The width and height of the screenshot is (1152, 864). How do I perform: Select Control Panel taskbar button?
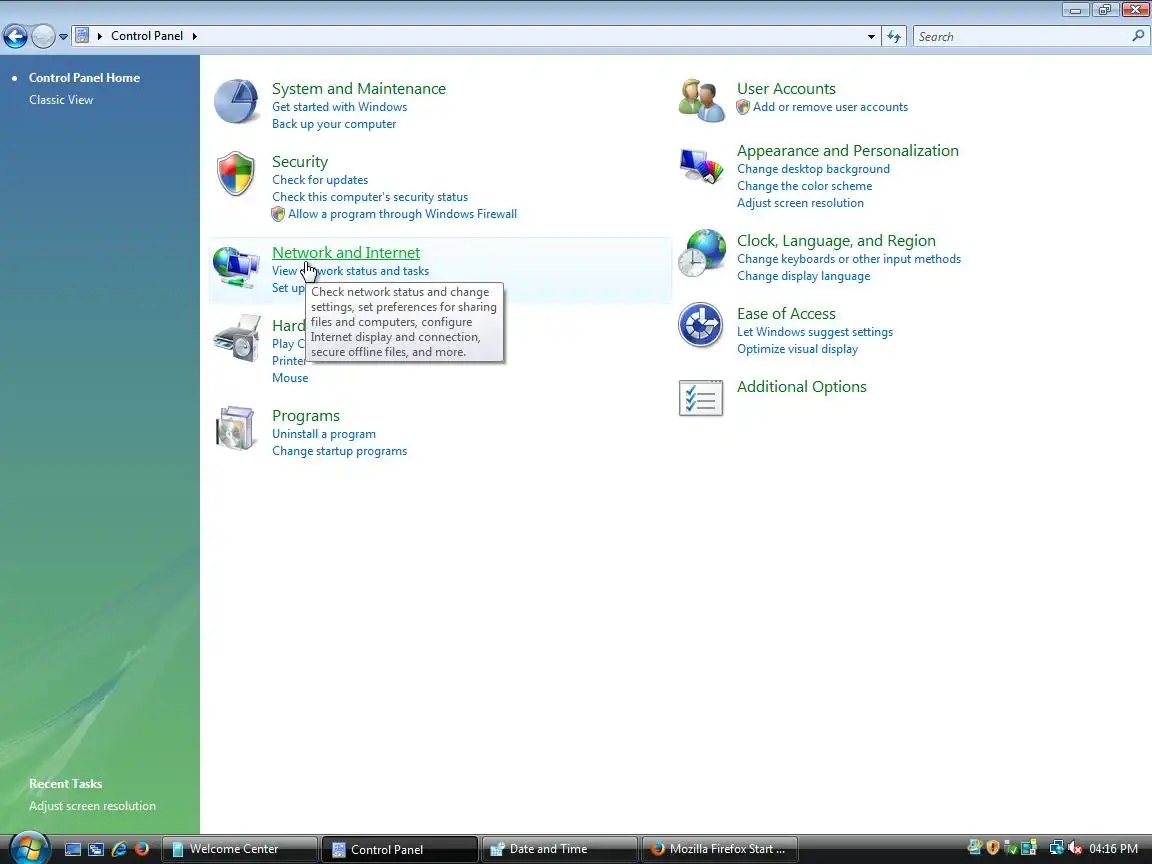(400, 849)
